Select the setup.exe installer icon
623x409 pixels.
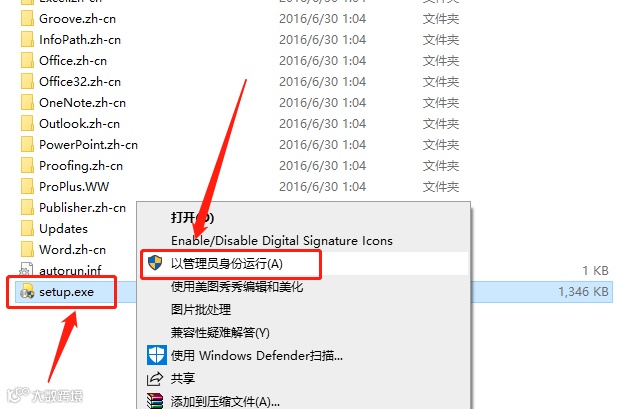pos(27,292)
